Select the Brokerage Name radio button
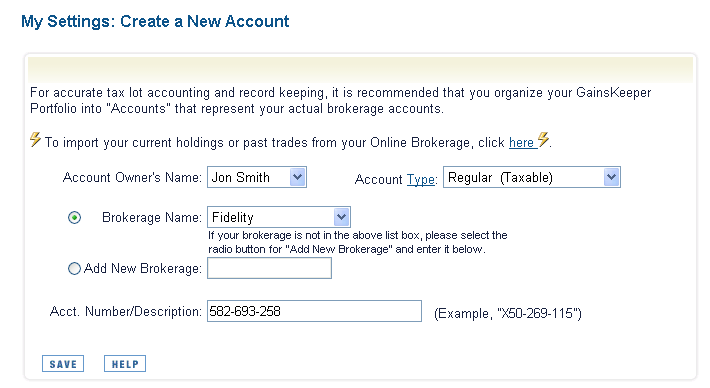 pos(74,218)
